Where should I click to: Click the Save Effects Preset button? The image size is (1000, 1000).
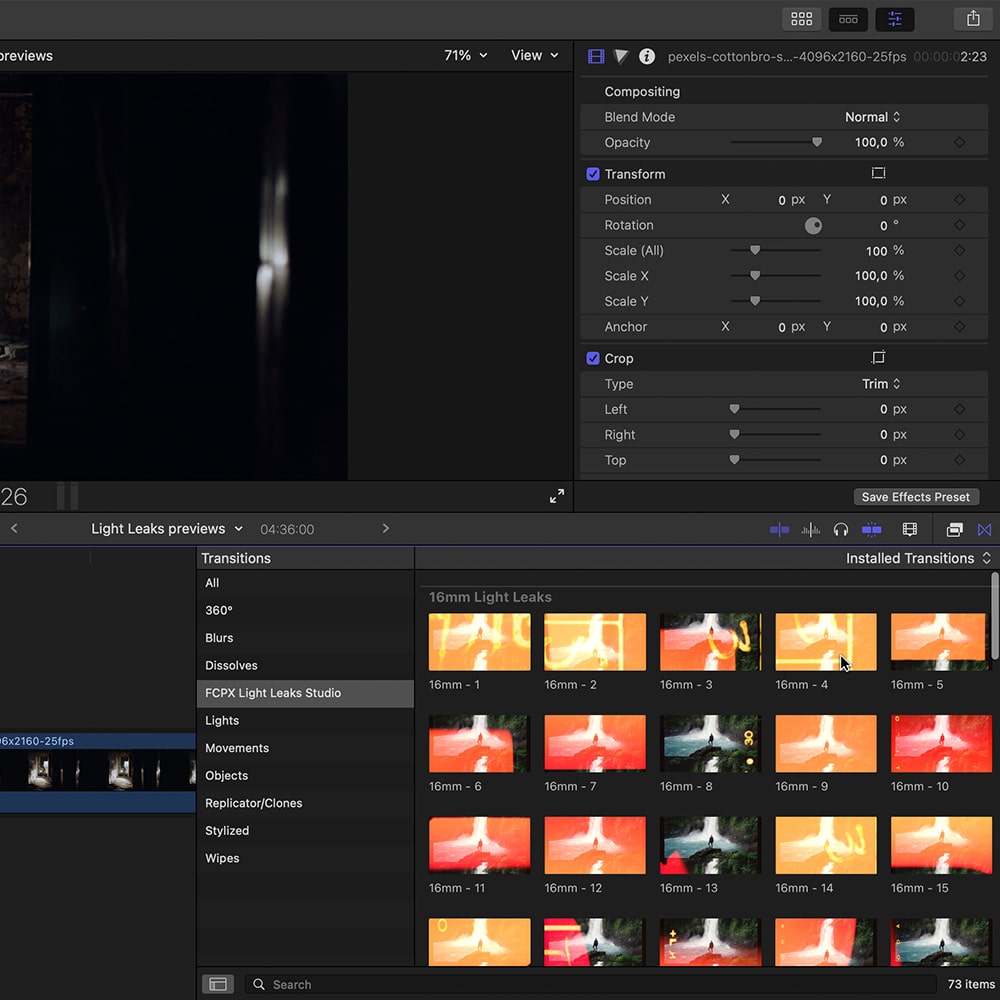tap(915, 497)
